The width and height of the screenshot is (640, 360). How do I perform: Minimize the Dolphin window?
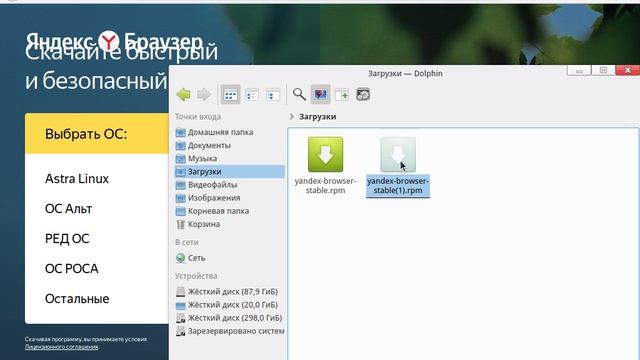click(x=579, y=71)
